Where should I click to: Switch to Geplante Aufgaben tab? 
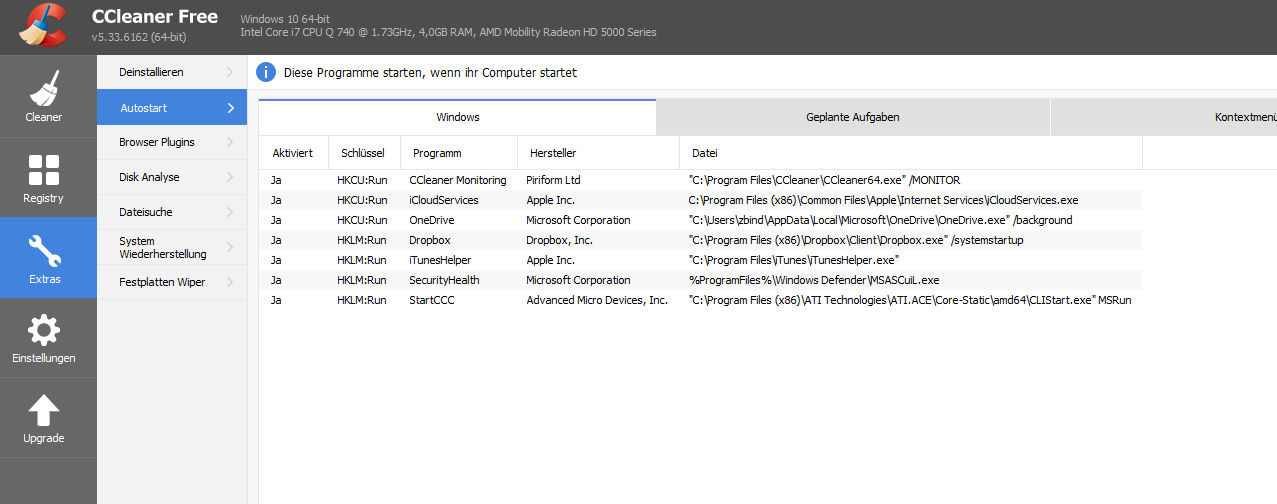853,117
